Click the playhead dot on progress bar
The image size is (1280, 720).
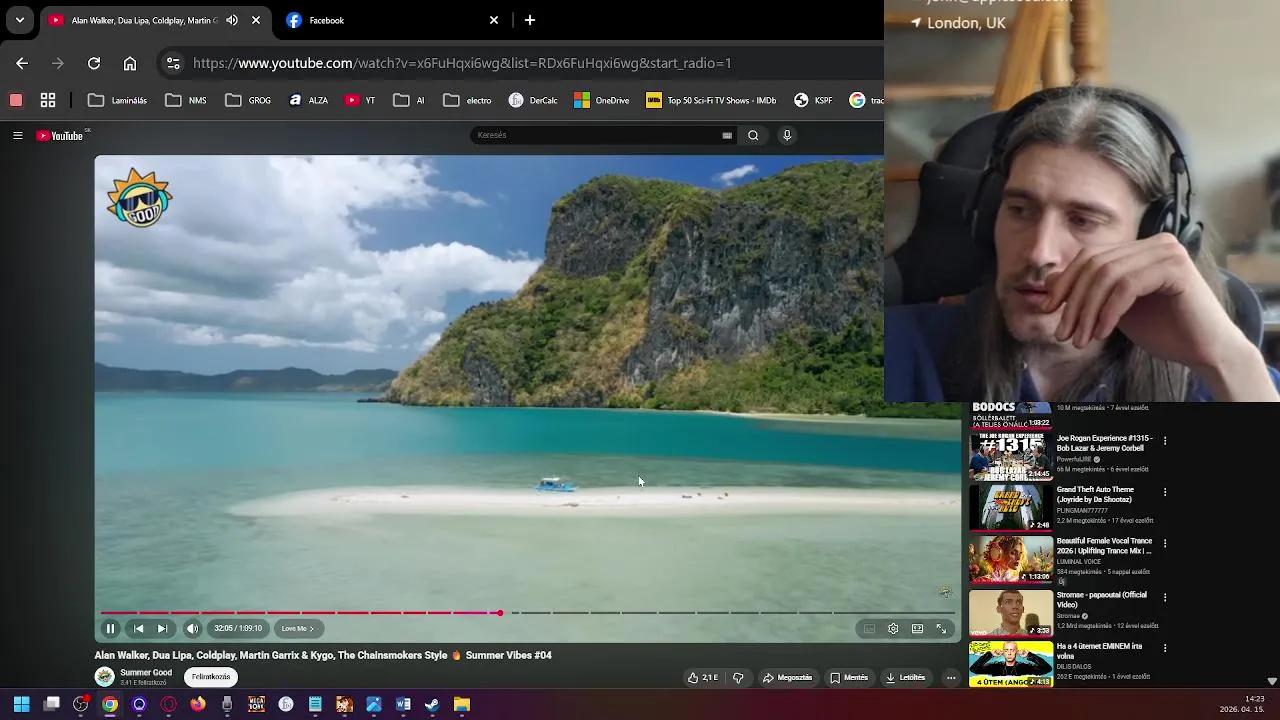[499, 613]
